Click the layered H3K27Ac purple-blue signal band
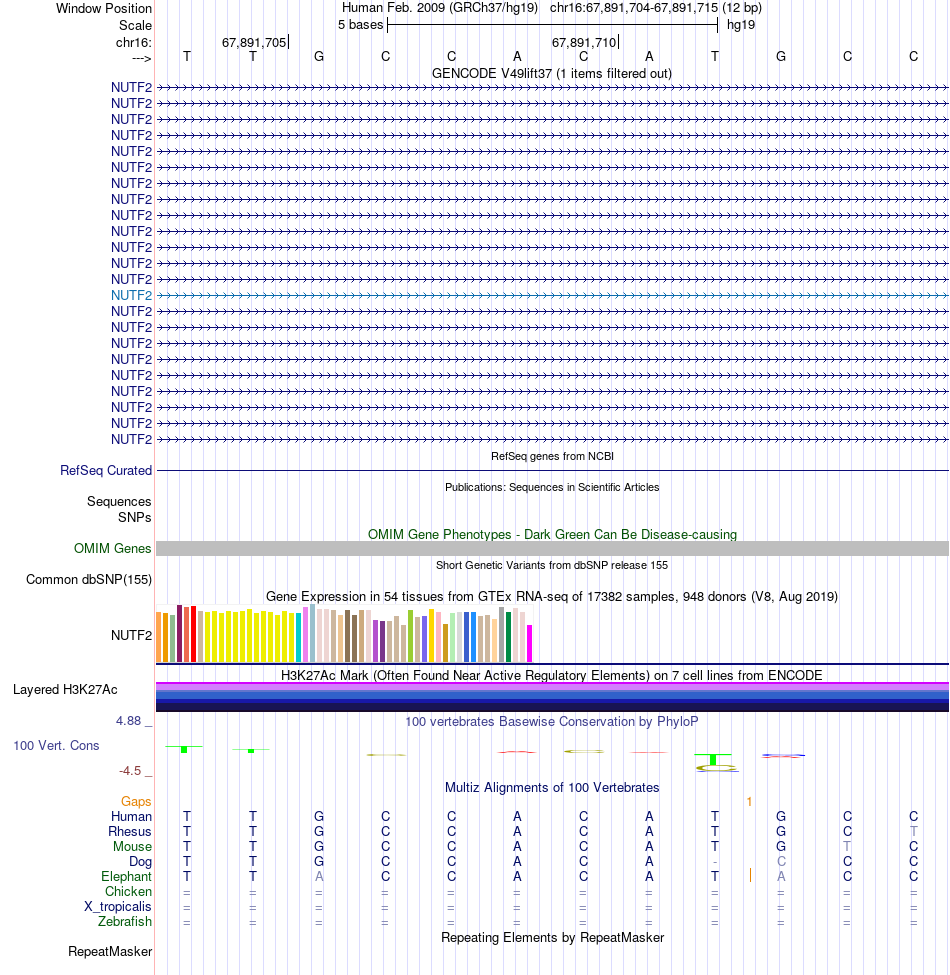The width and height of the screenshot is (950, 975). 552,697
